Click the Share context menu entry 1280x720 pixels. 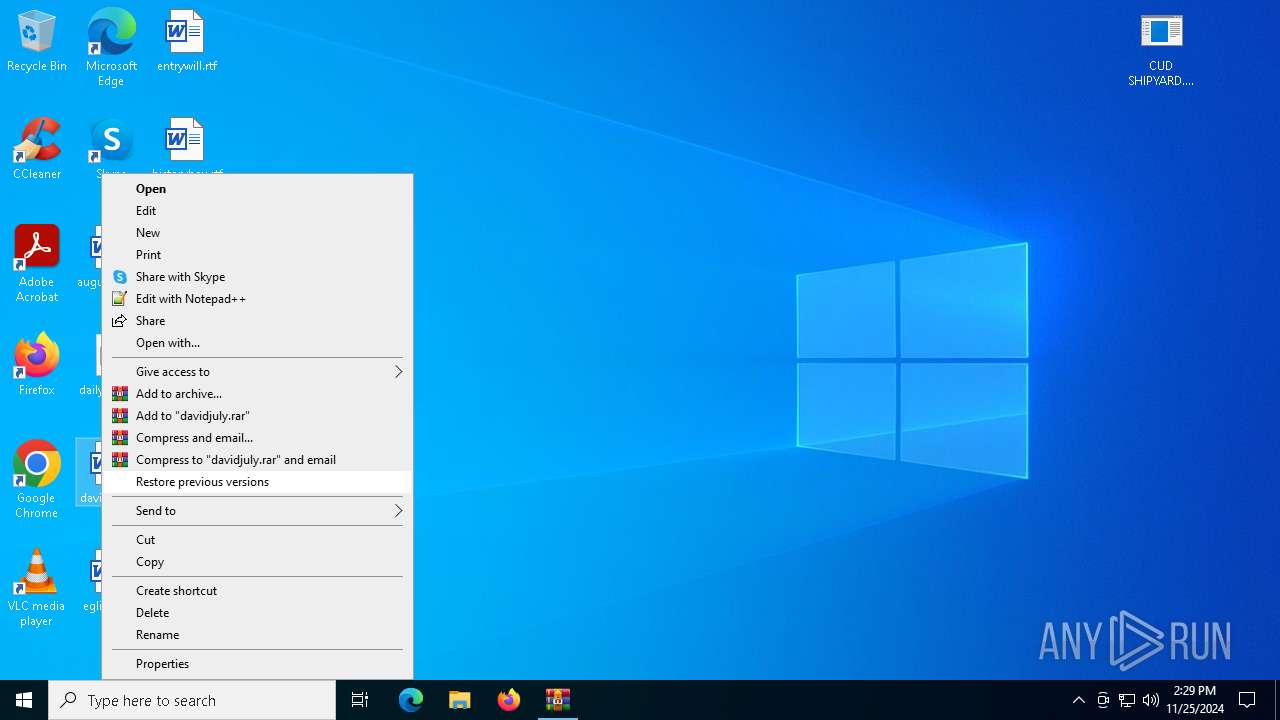click(258, 320)
